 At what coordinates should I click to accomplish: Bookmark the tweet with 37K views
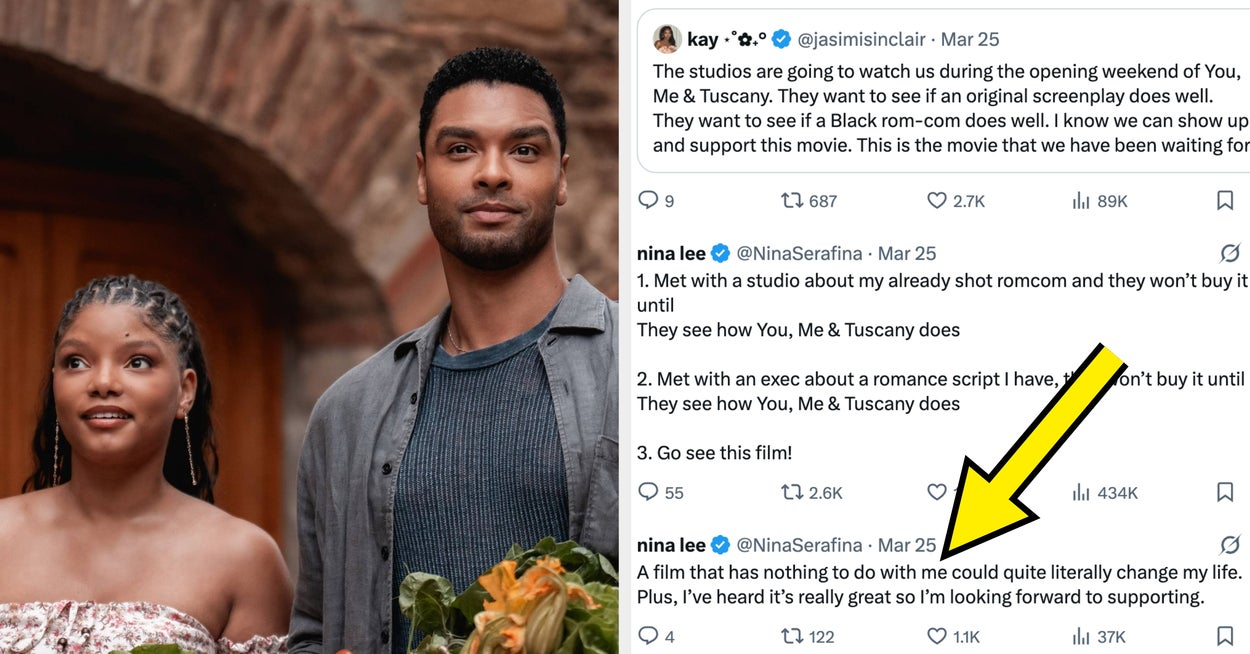(1225, 636)
